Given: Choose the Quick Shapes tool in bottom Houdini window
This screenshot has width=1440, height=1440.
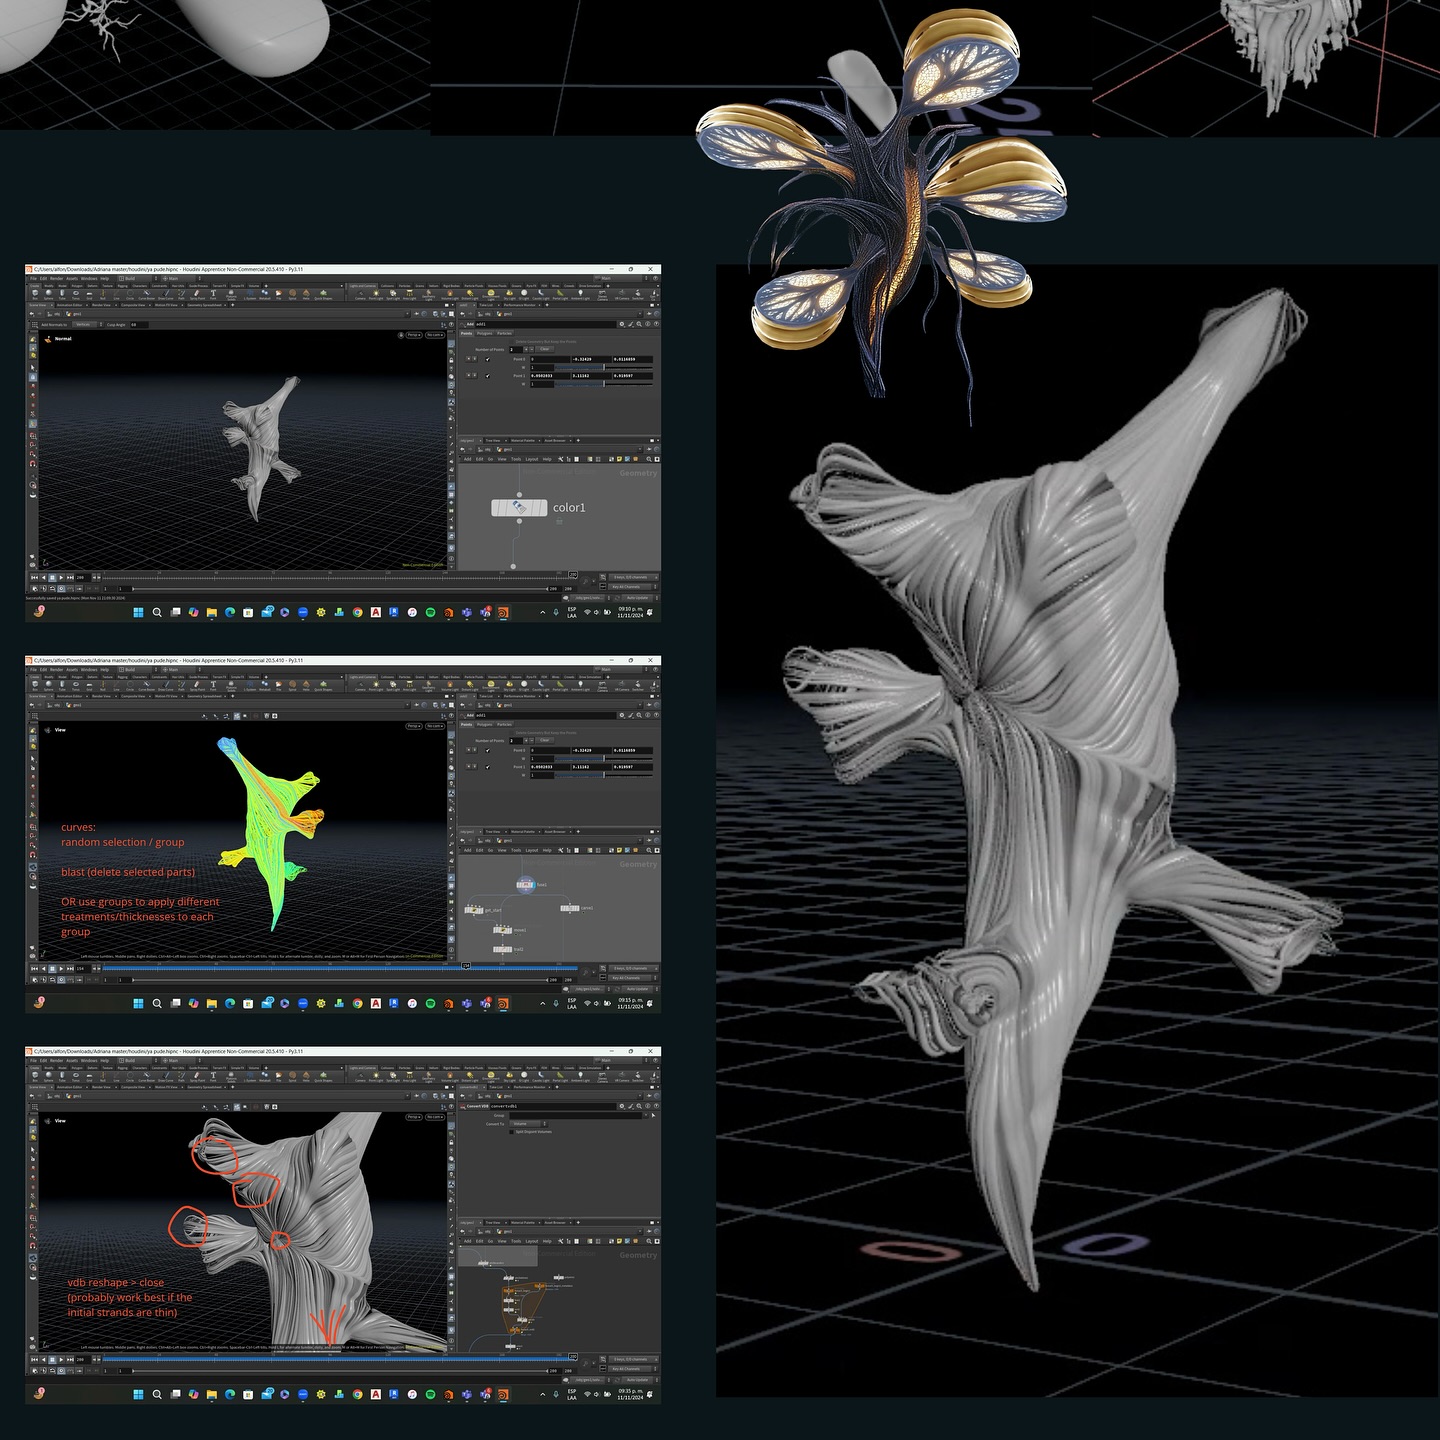Looking at the screenshot, I should (323, 1077).
